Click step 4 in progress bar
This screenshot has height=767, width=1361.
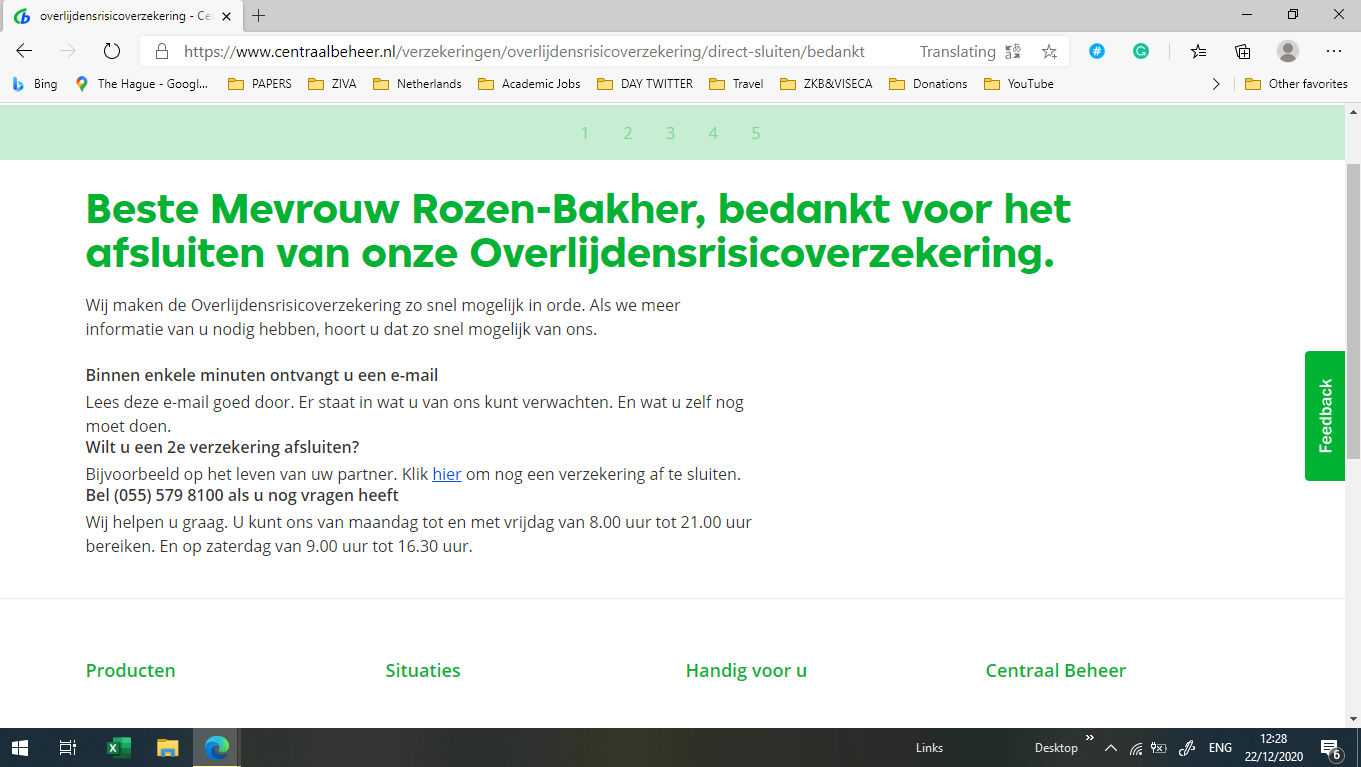(x=713, y=133)
